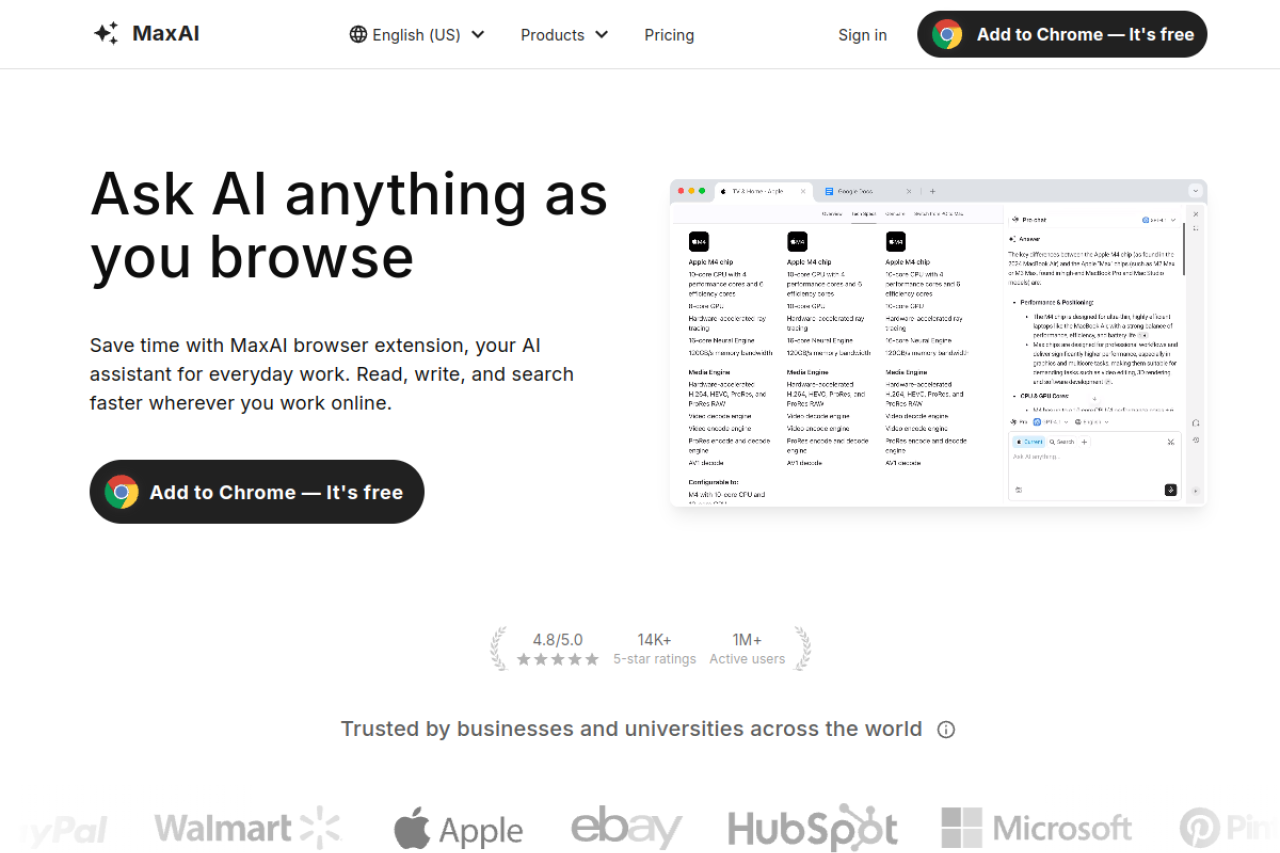Click the Save time with MaxAI description paragraph
Screen dimensions: 1280x853
pos(332,374)
